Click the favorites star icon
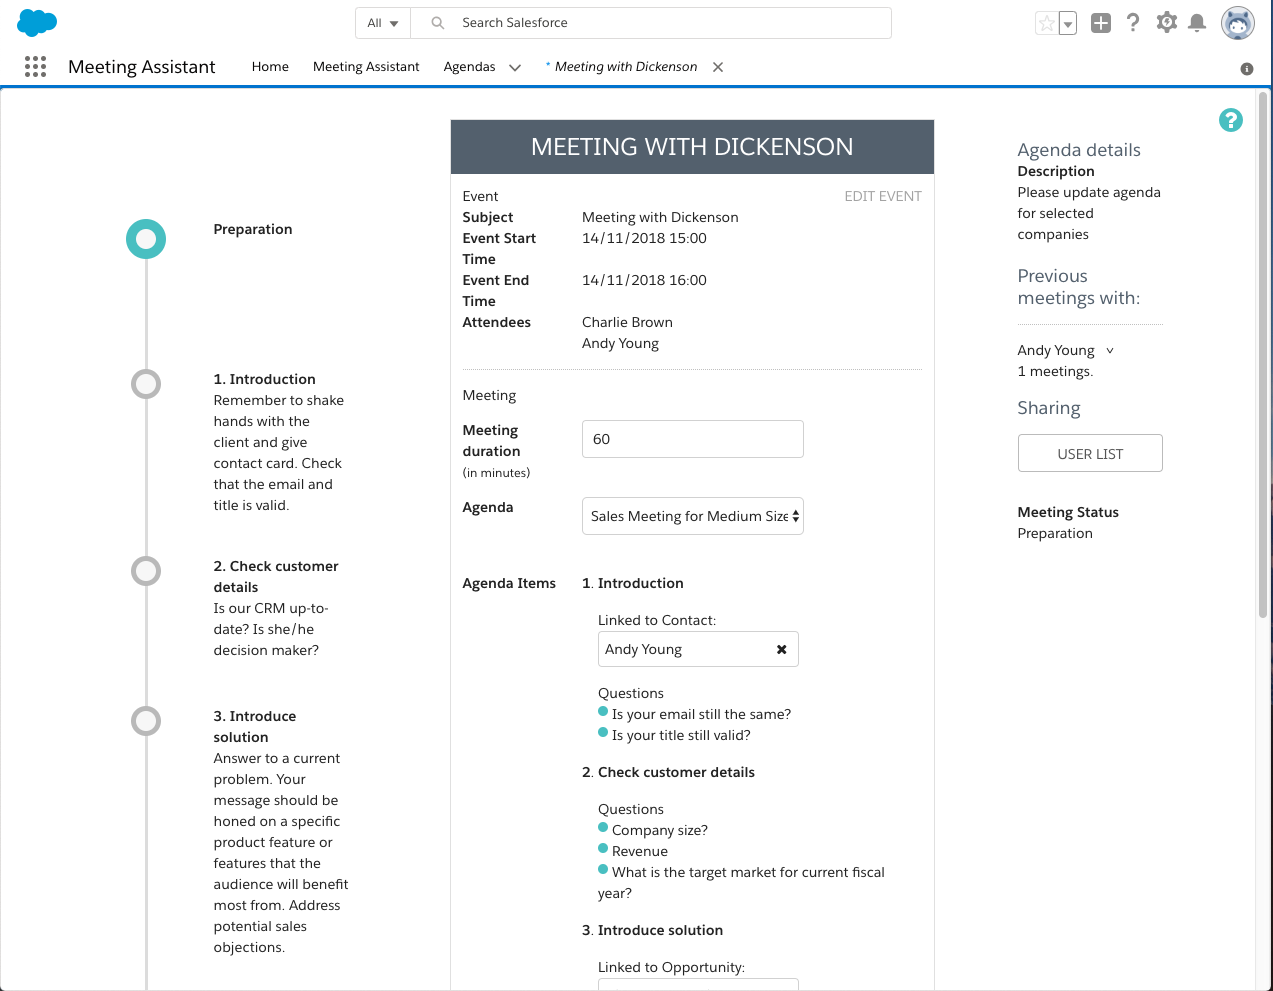 tap(1046, 23)
